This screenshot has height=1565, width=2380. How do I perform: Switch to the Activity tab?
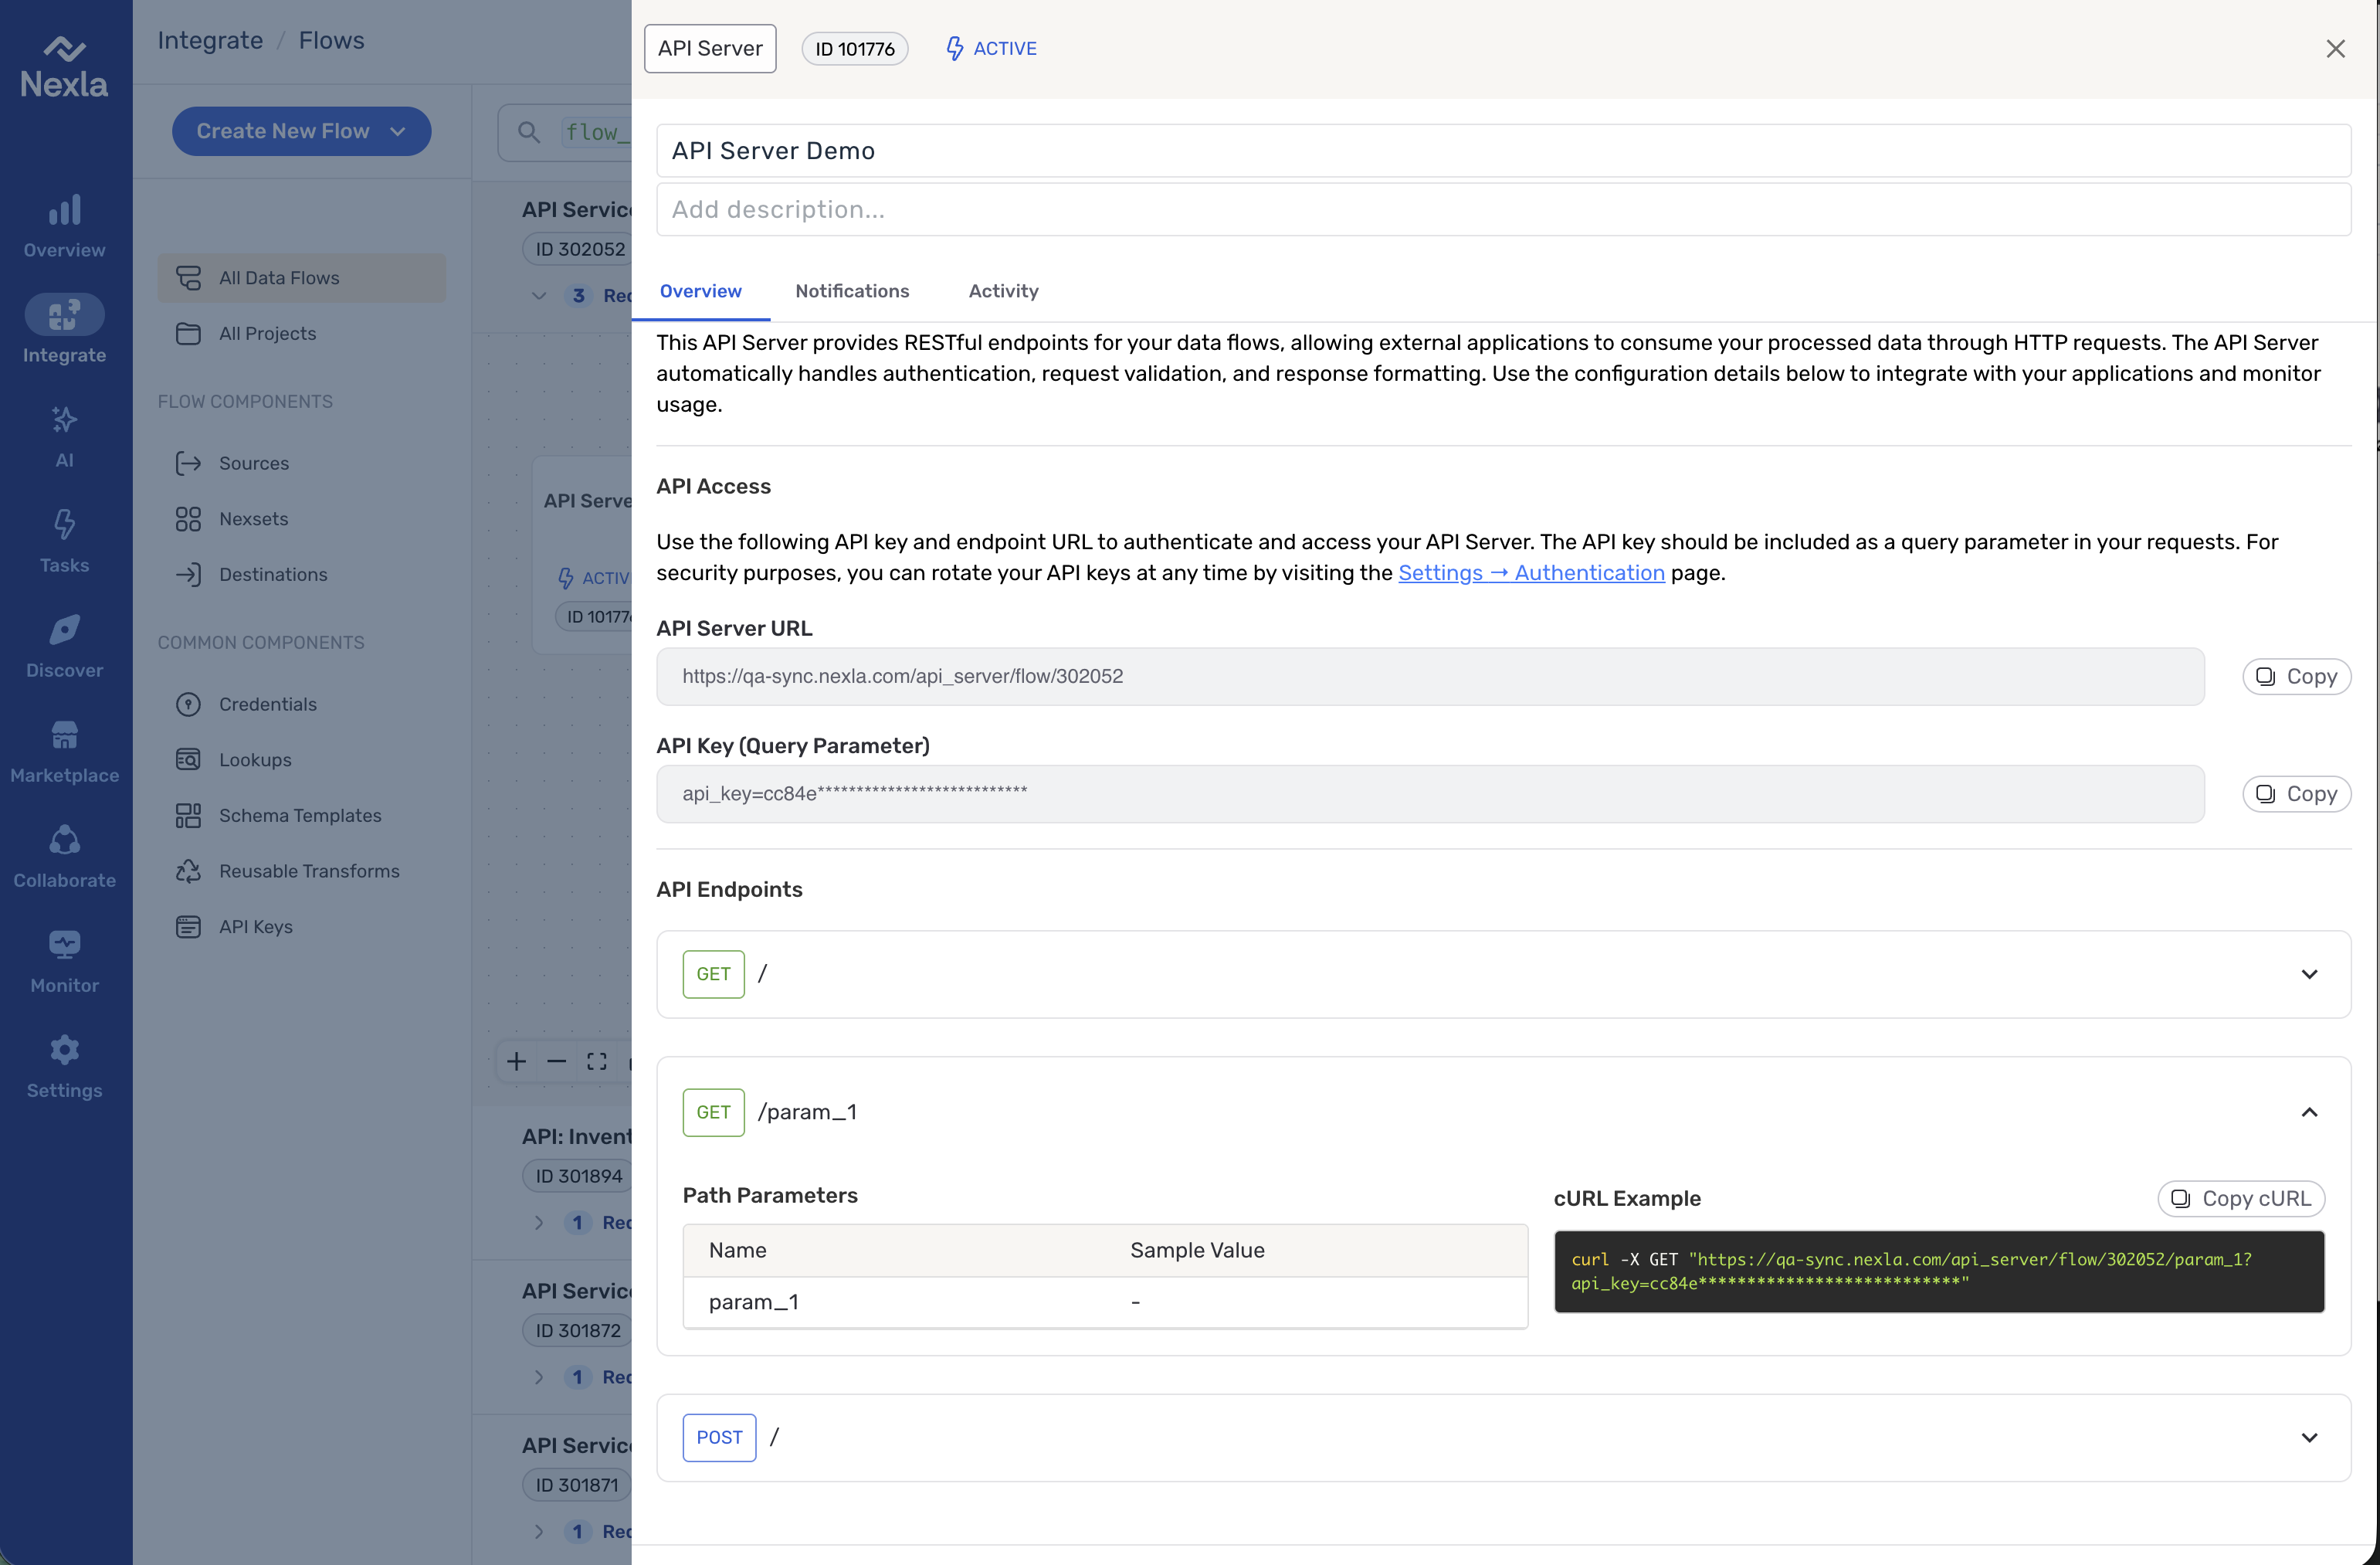click(1003, 291)
